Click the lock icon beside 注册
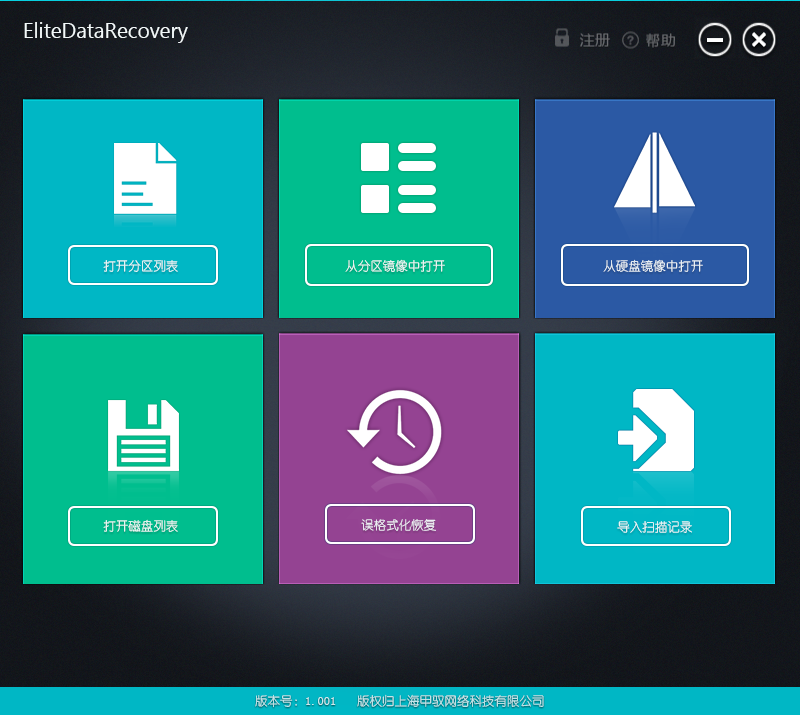800x715 pixels. (562, 39)
